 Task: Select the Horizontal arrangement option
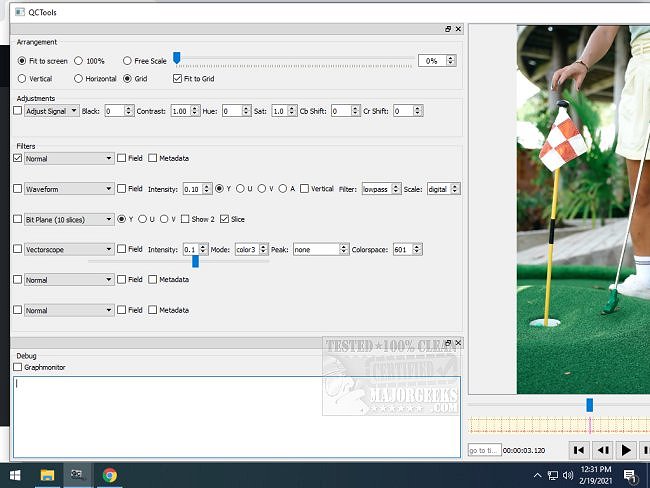pyautogui.click(x=79, y=78)
